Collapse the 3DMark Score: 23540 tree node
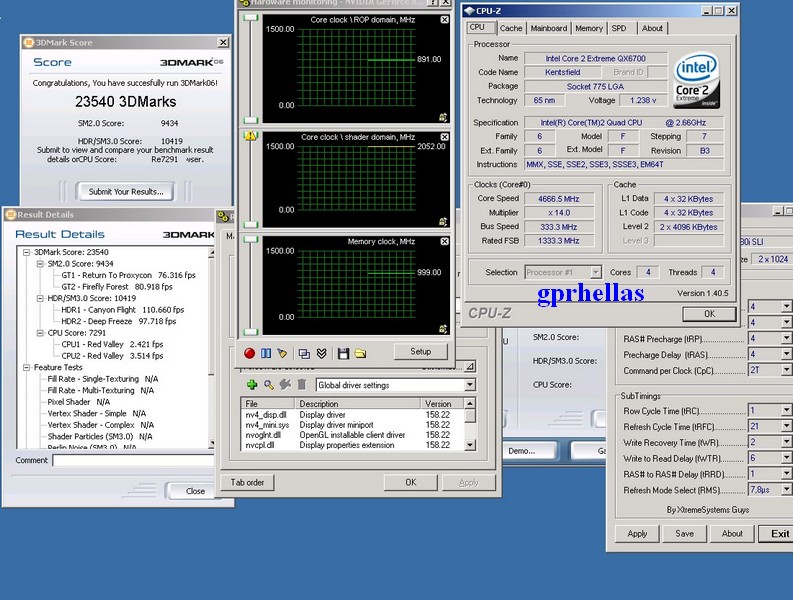The image size is (793, 600). pos(26,252)
